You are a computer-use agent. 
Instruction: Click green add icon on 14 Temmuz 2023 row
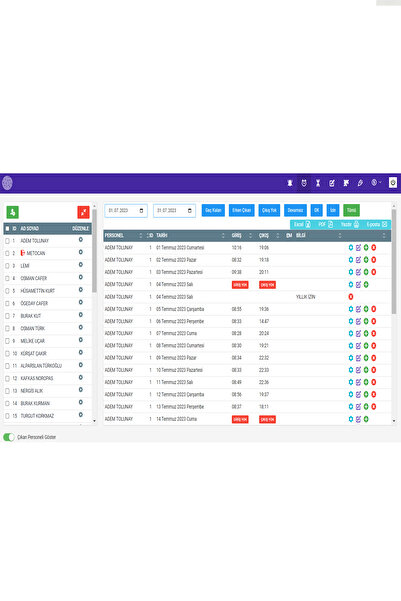point(366,419)
